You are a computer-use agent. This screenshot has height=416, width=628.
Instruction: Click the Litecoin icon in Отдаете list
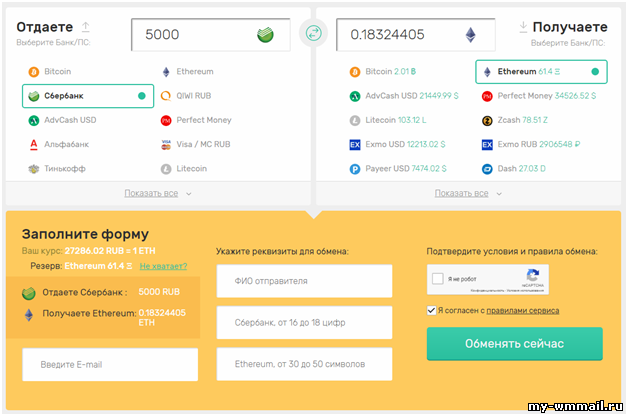[166, 169]
